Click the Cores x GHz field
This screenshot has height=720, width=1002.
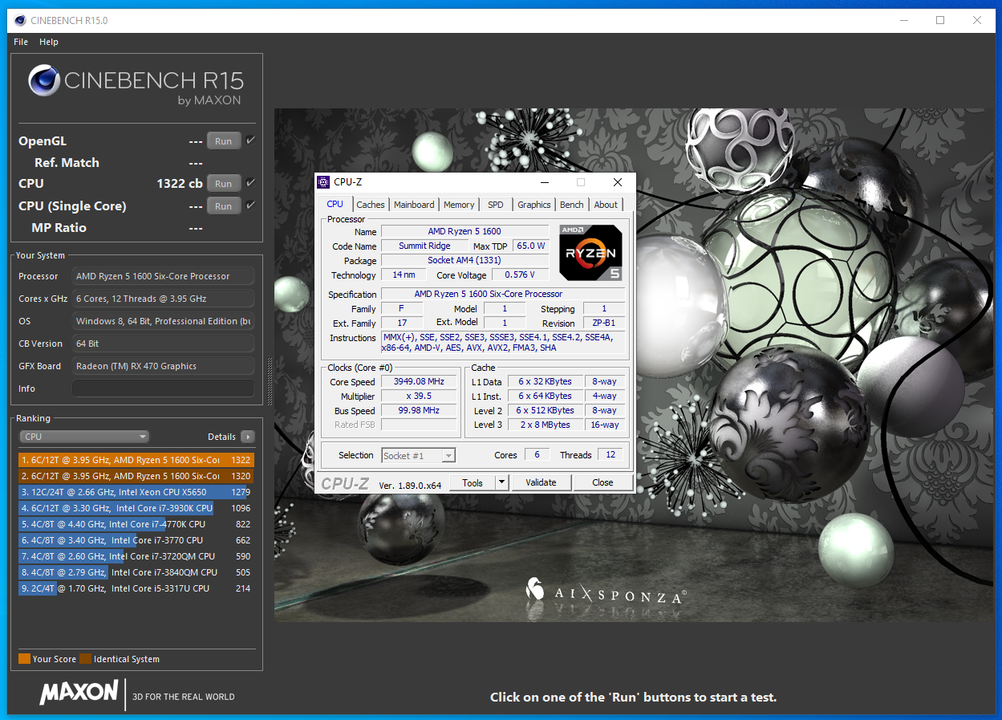163,298
